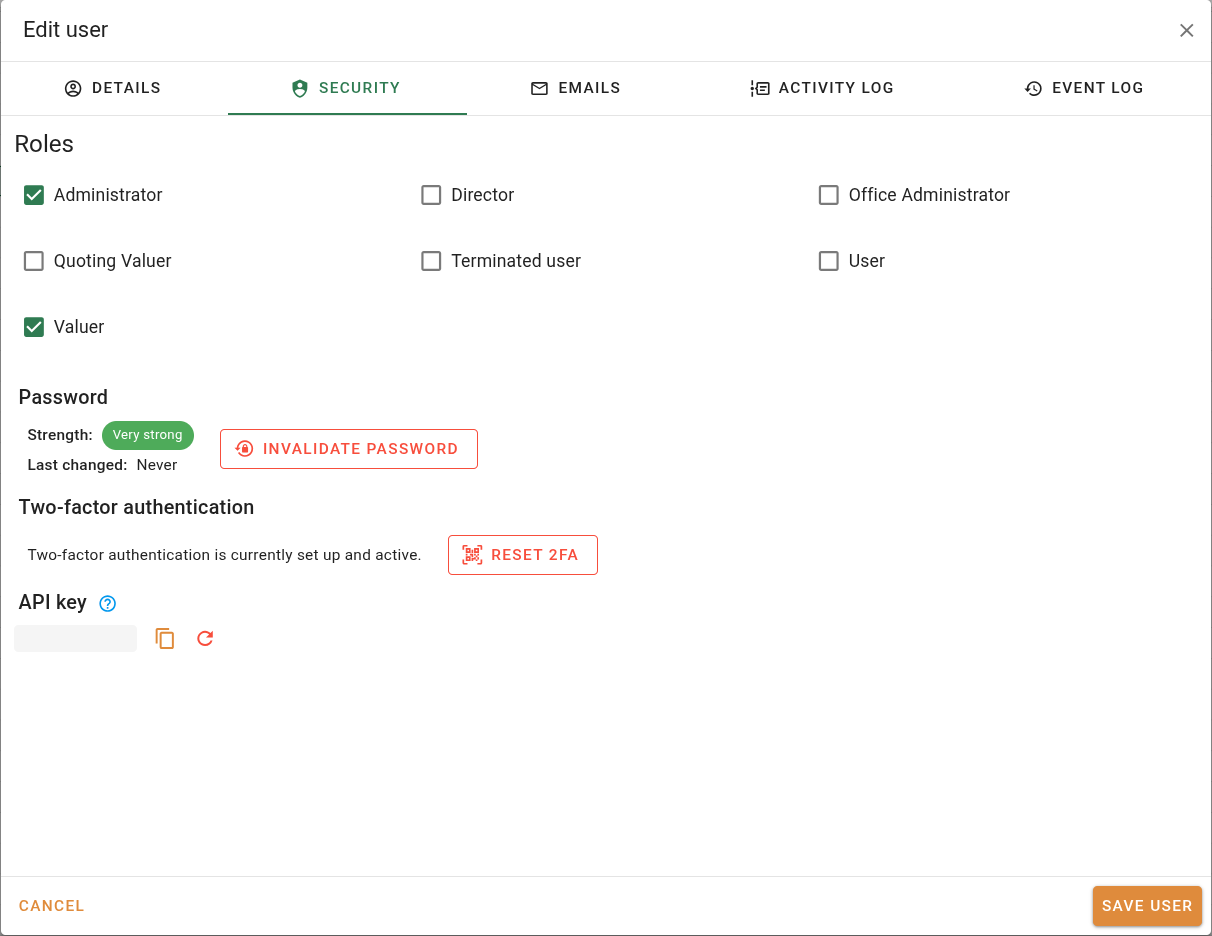Switch to the Details tab
The height and width of the screenshot is (936, 1212).
click(x=113, y=88)
